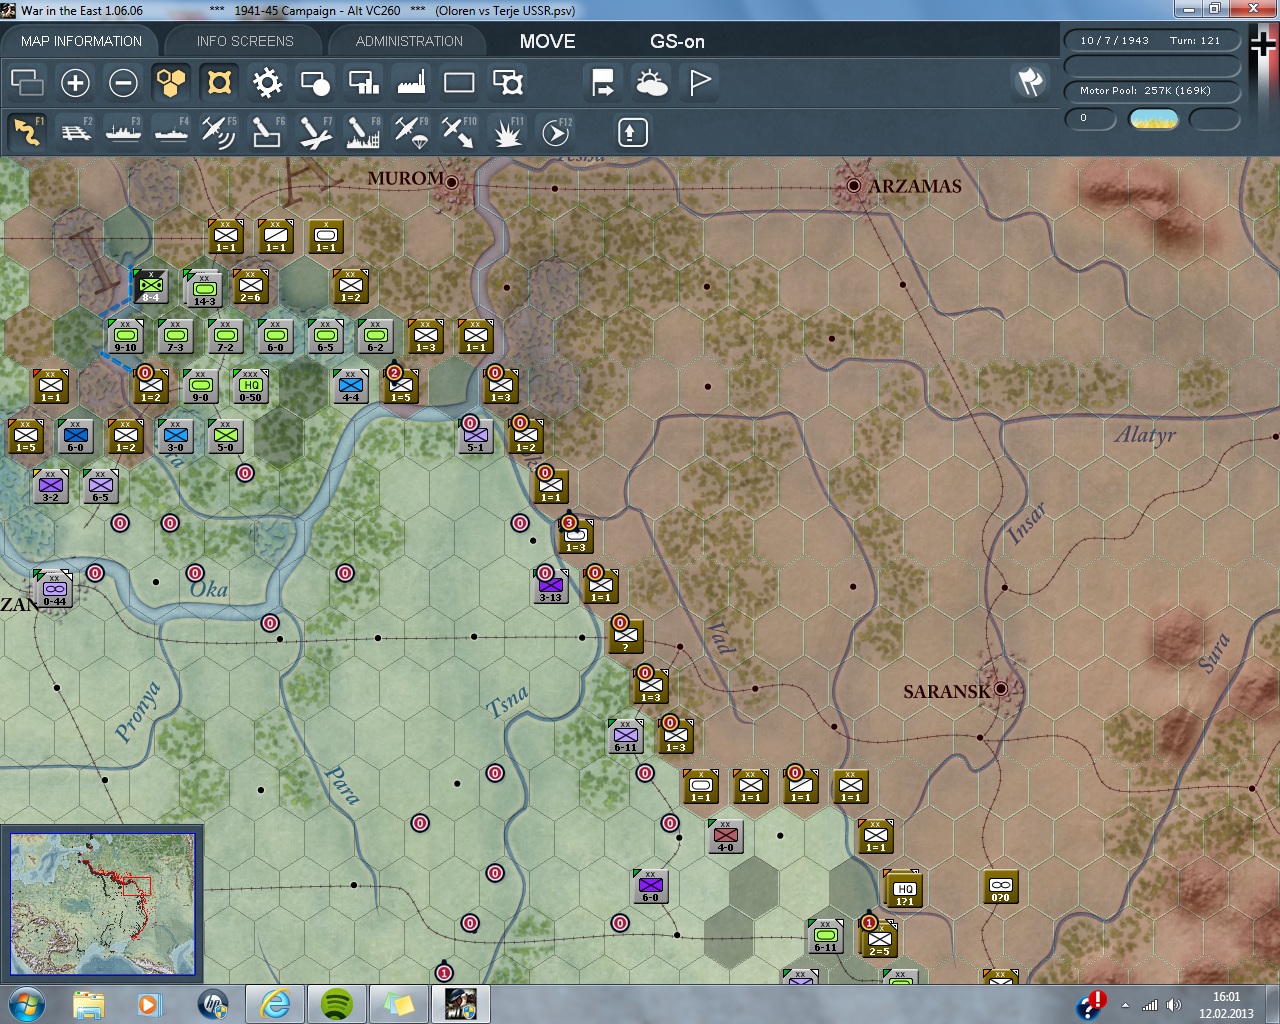
Task: Toggle the yellow hex grid overlay button
Action: coord(171,82)
